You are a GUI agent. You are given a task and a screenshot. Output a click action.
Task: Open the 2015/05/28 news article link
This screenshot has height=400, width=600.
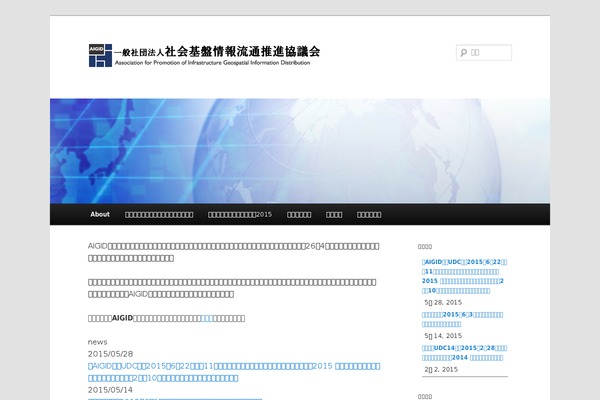click(x=234, y=372)
